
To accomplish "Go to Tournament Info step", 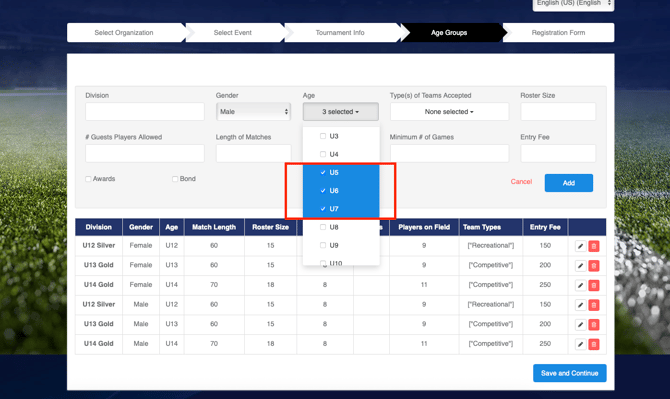I will (340, 32).
